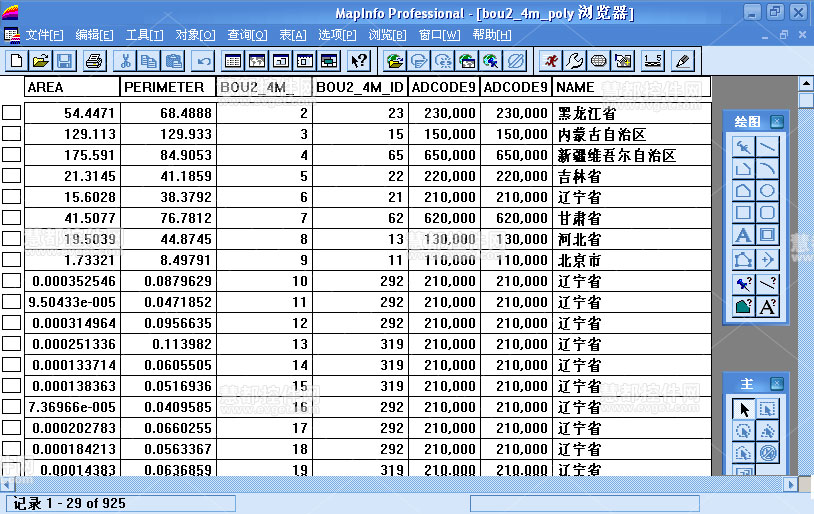Activate the Radius Select tool
The height and width of the screenshot is (514, 814).
tap(743, 431)
